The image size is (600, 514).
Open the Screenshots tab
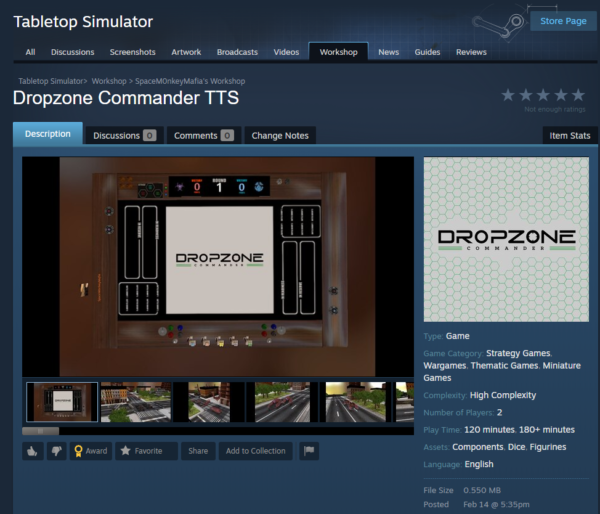point(132,52)
